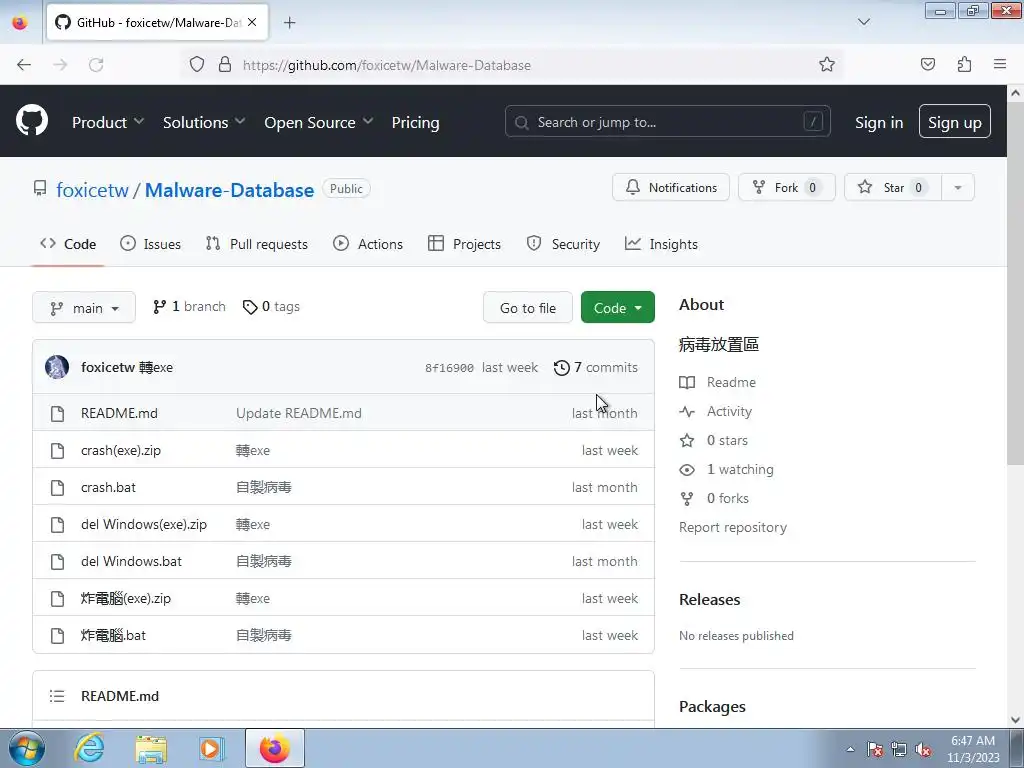Image resolution: width=1024 pixels, height=768 pixels.
Task: Bookmark this page with the star icon
Action: point(827,64)
